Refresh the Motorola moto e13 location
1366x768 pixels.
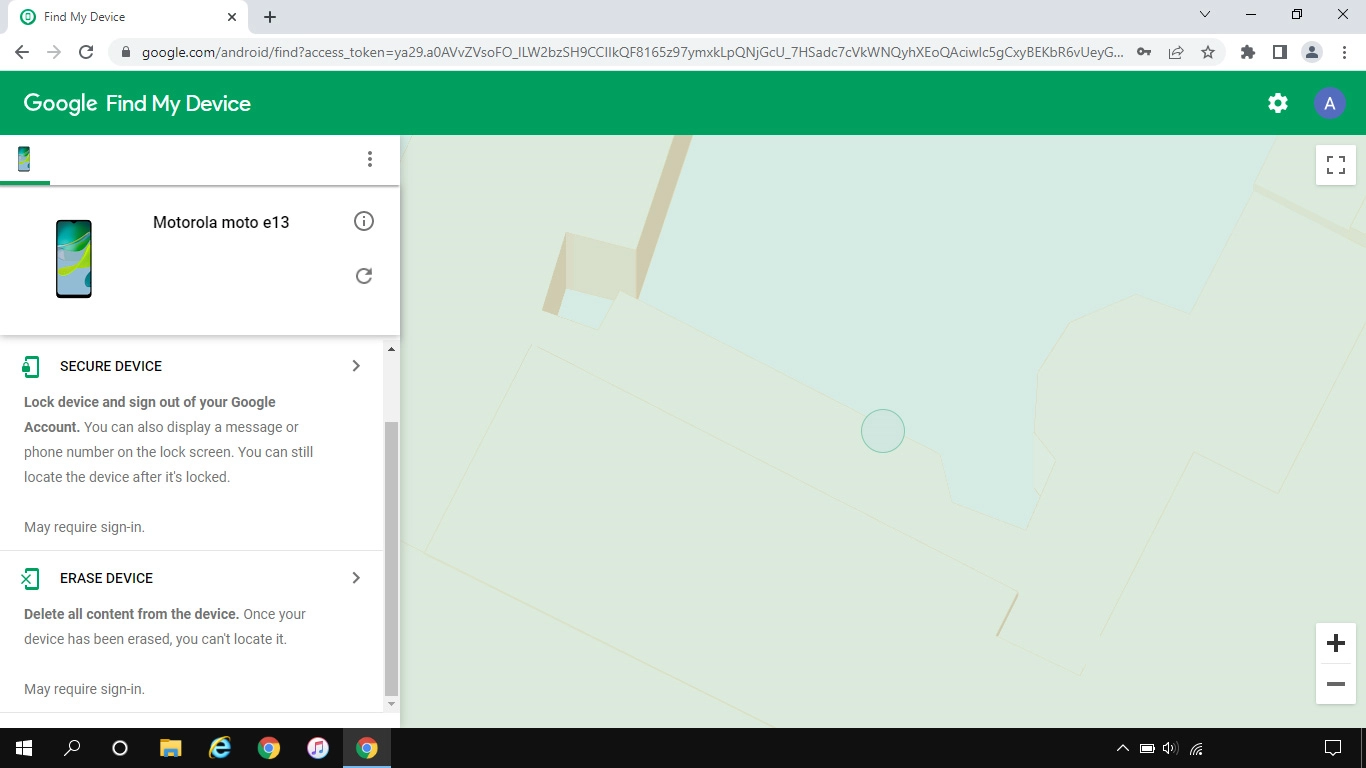tap(364, 275)
